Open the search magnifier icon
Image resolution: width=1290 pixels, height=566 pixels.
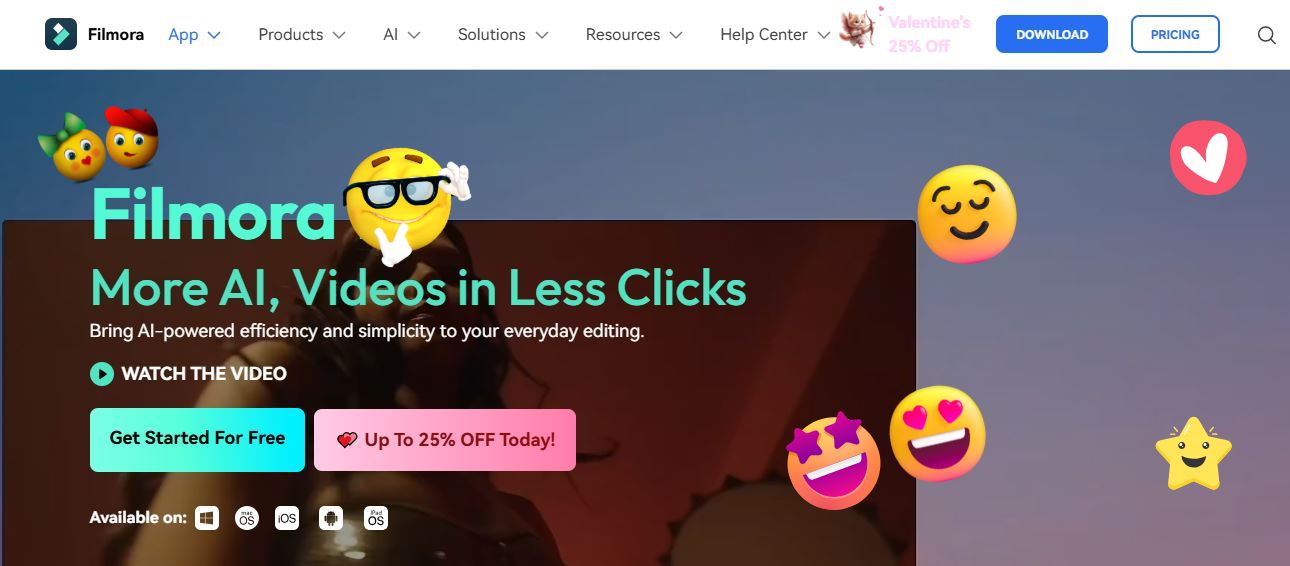[1266, 35]
